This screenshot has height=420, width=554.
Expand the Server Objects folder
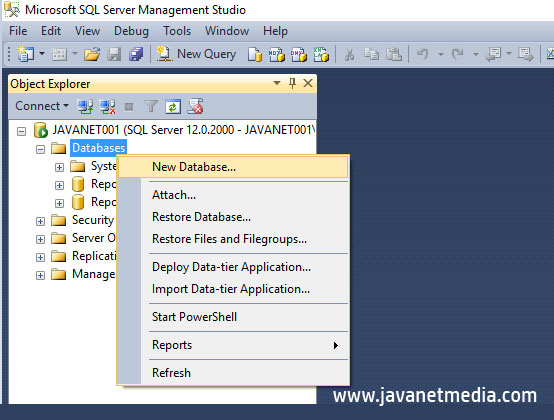coord(41,239)
